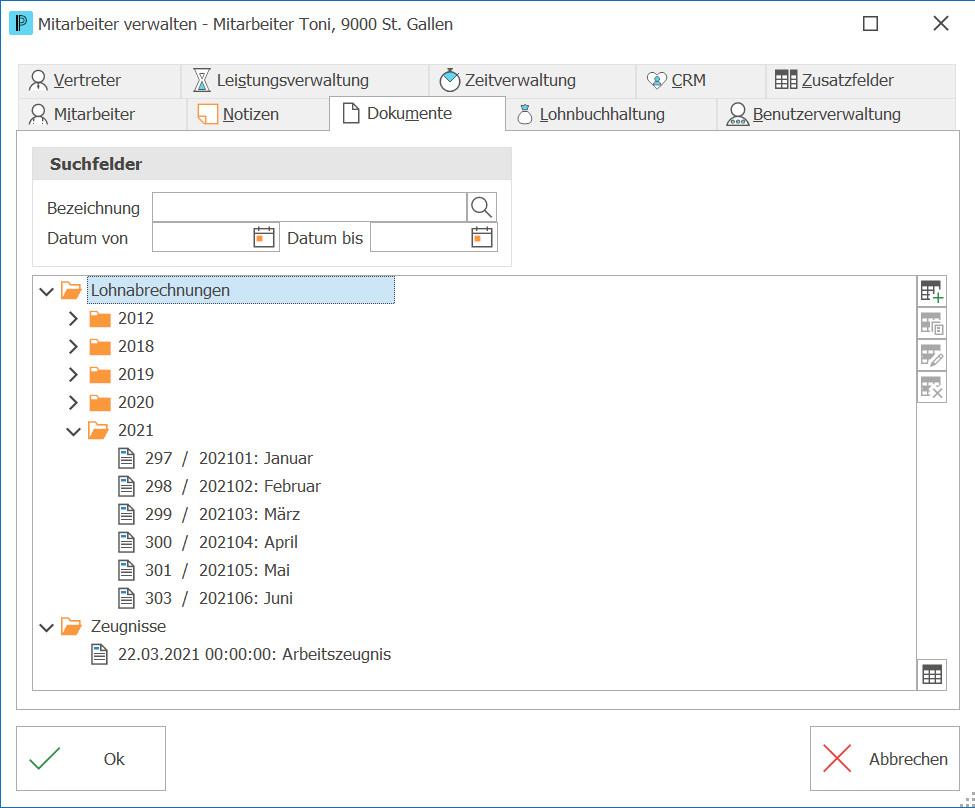Expand the 2019 folder

(73, 374)
